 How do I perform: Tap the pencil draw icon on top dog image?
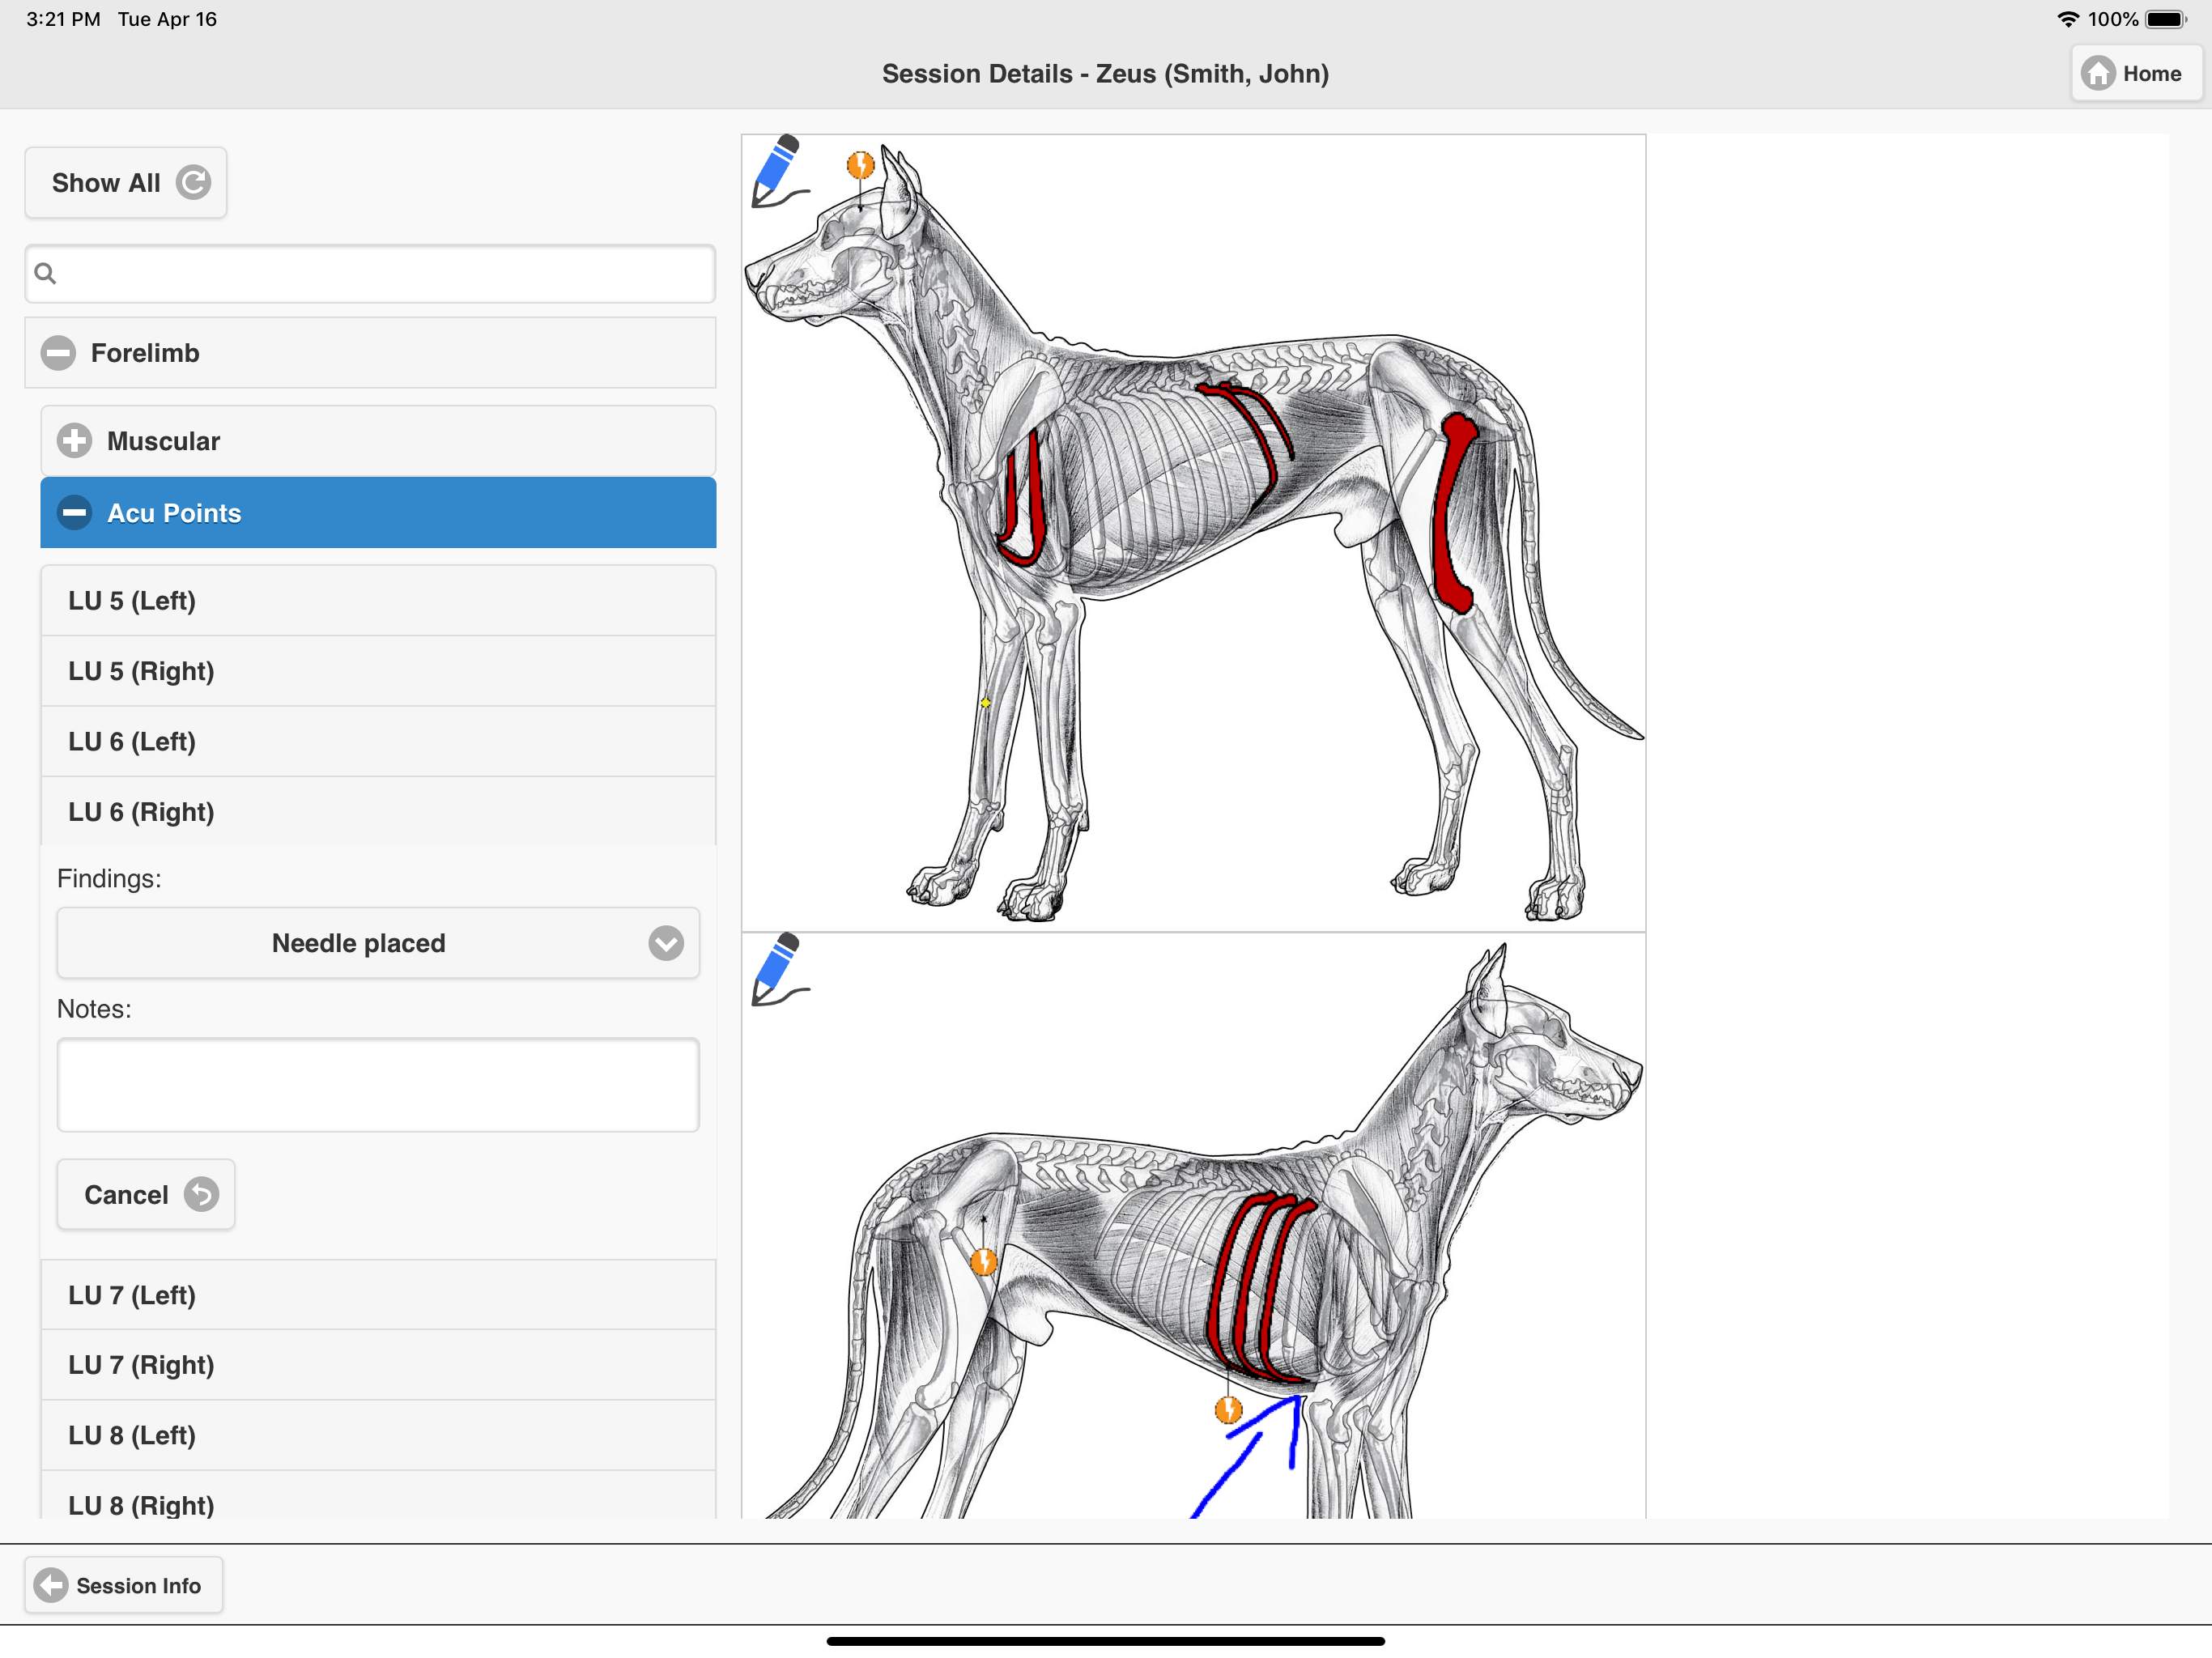pyautogui.click(x=780, y=171)
